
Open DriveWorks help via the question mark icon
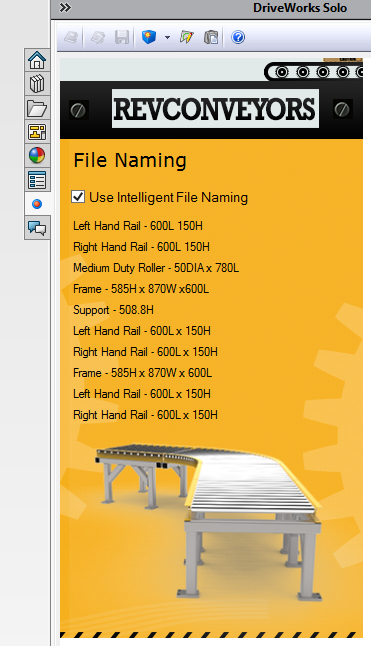point(238,37)
